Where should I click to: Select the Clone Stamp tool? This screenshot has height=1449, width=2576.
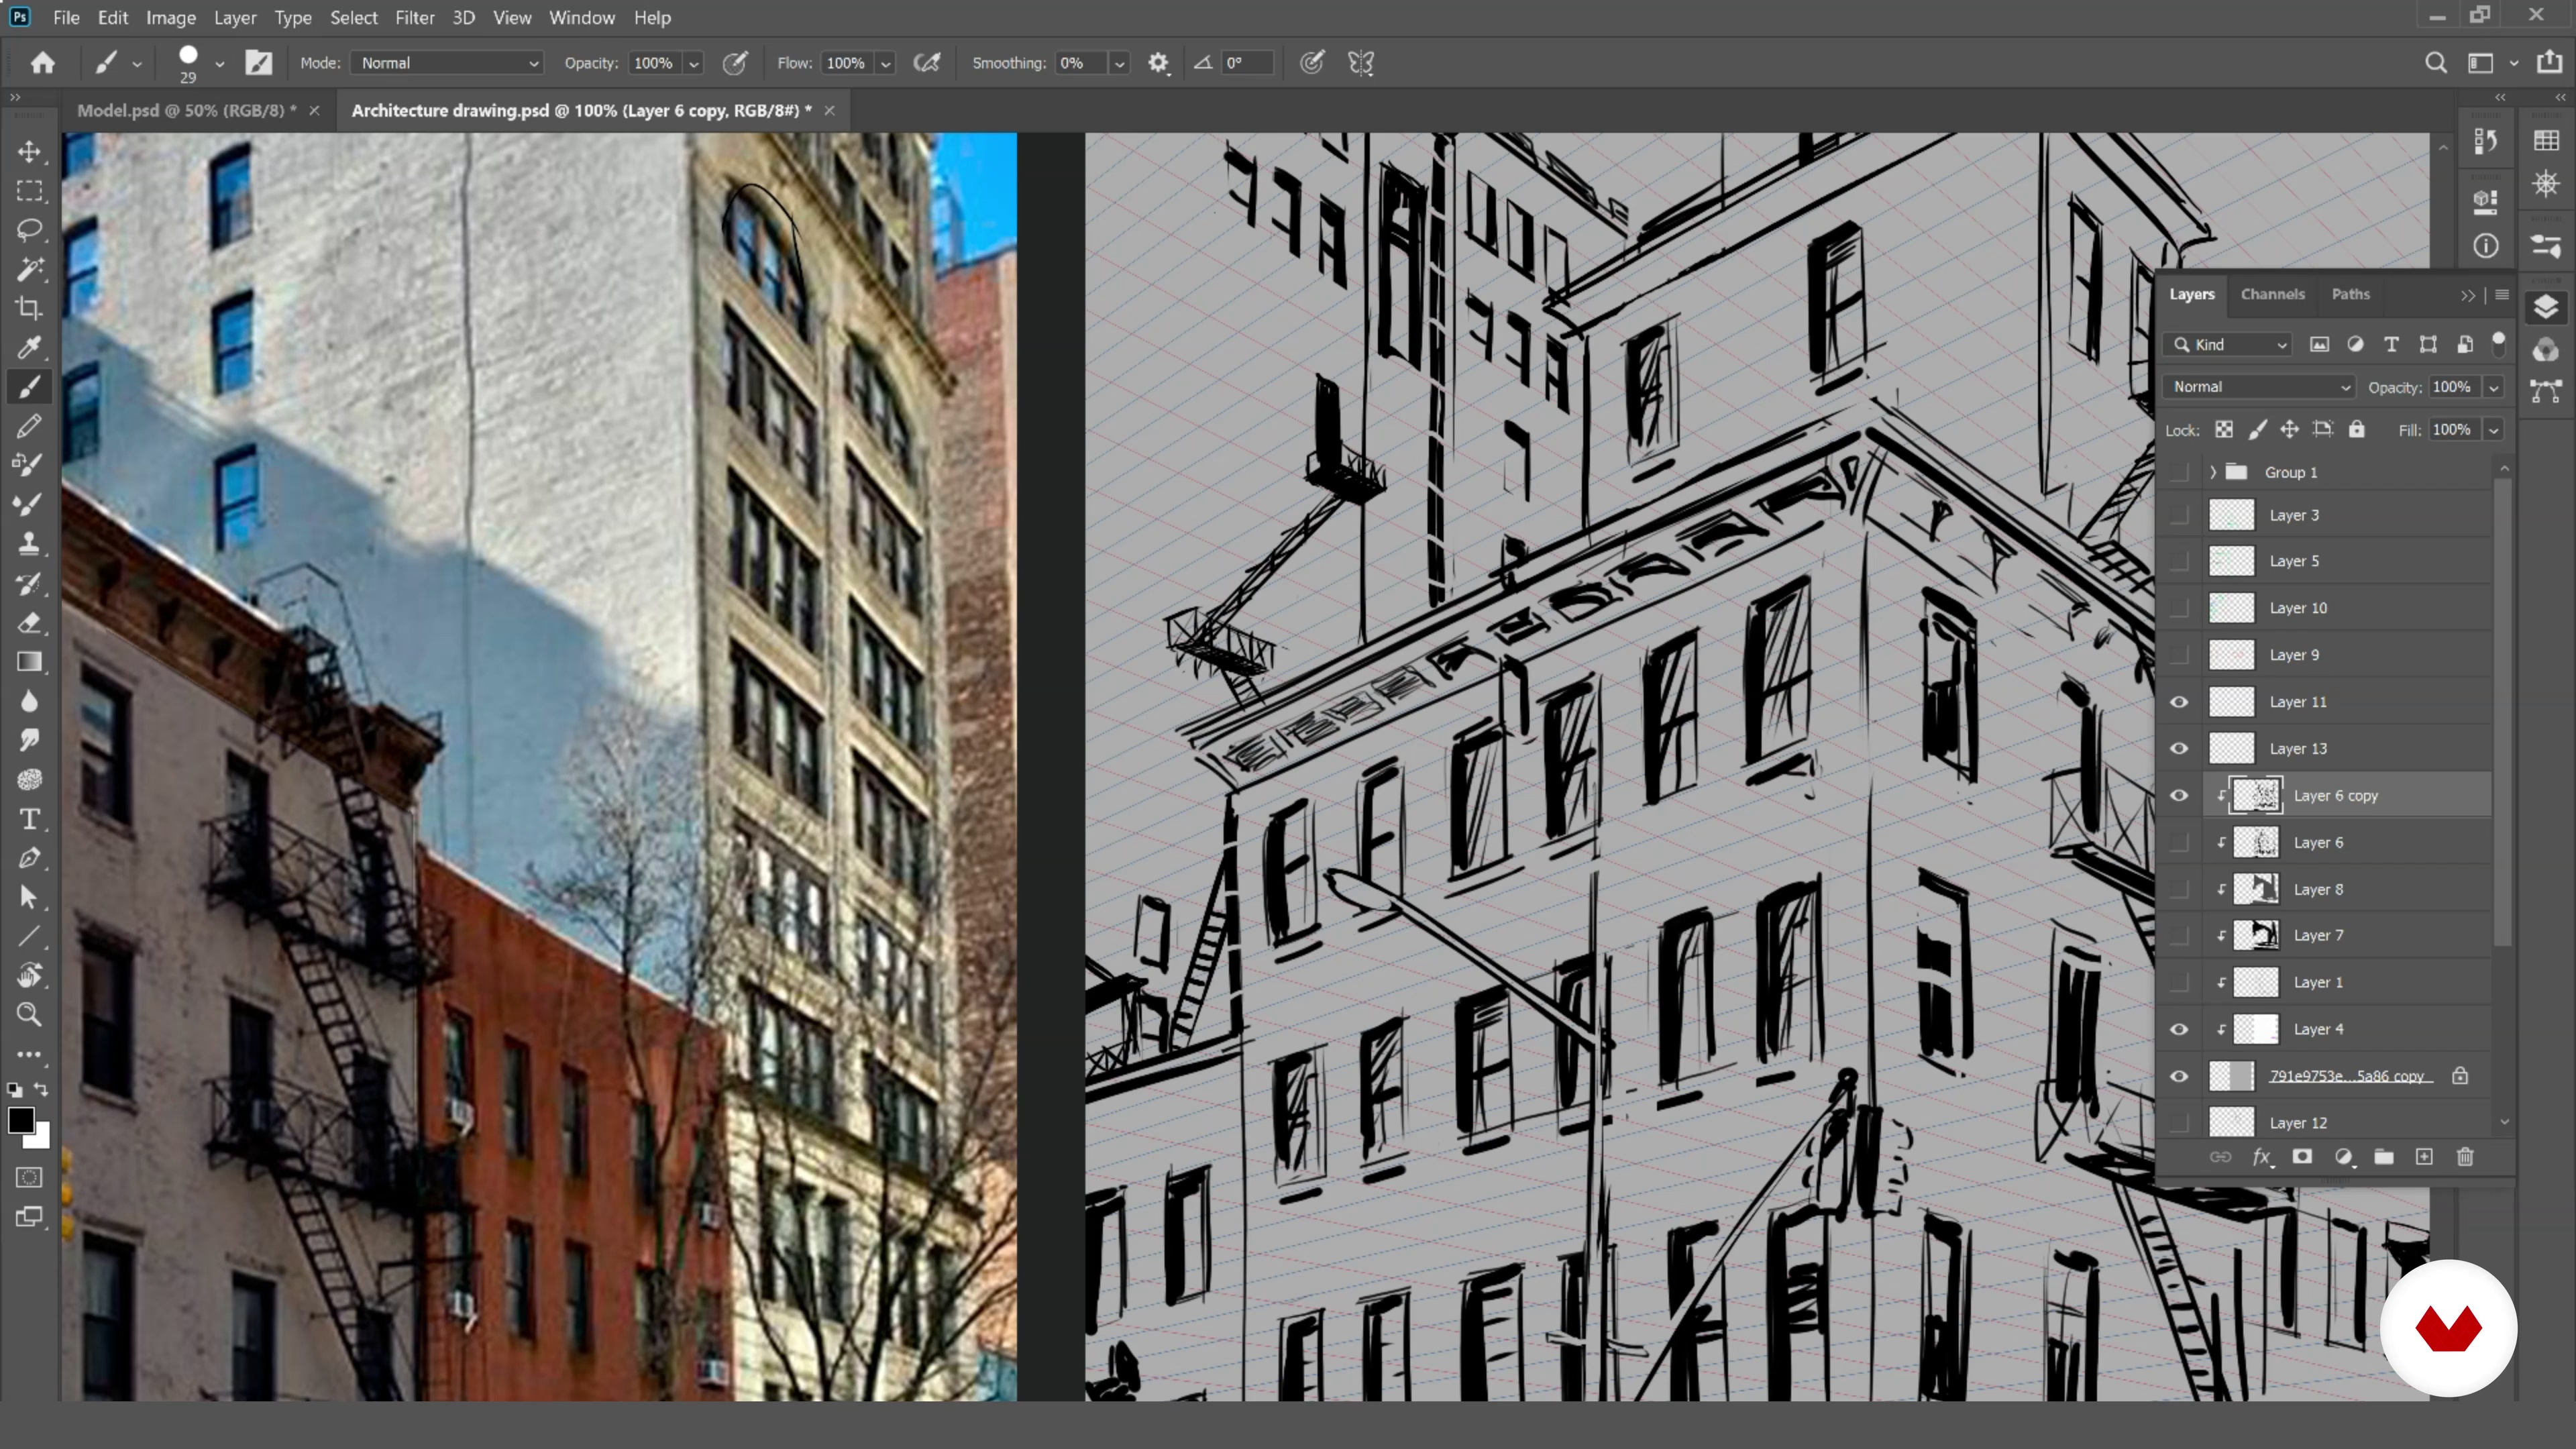[x=29, y=543]
